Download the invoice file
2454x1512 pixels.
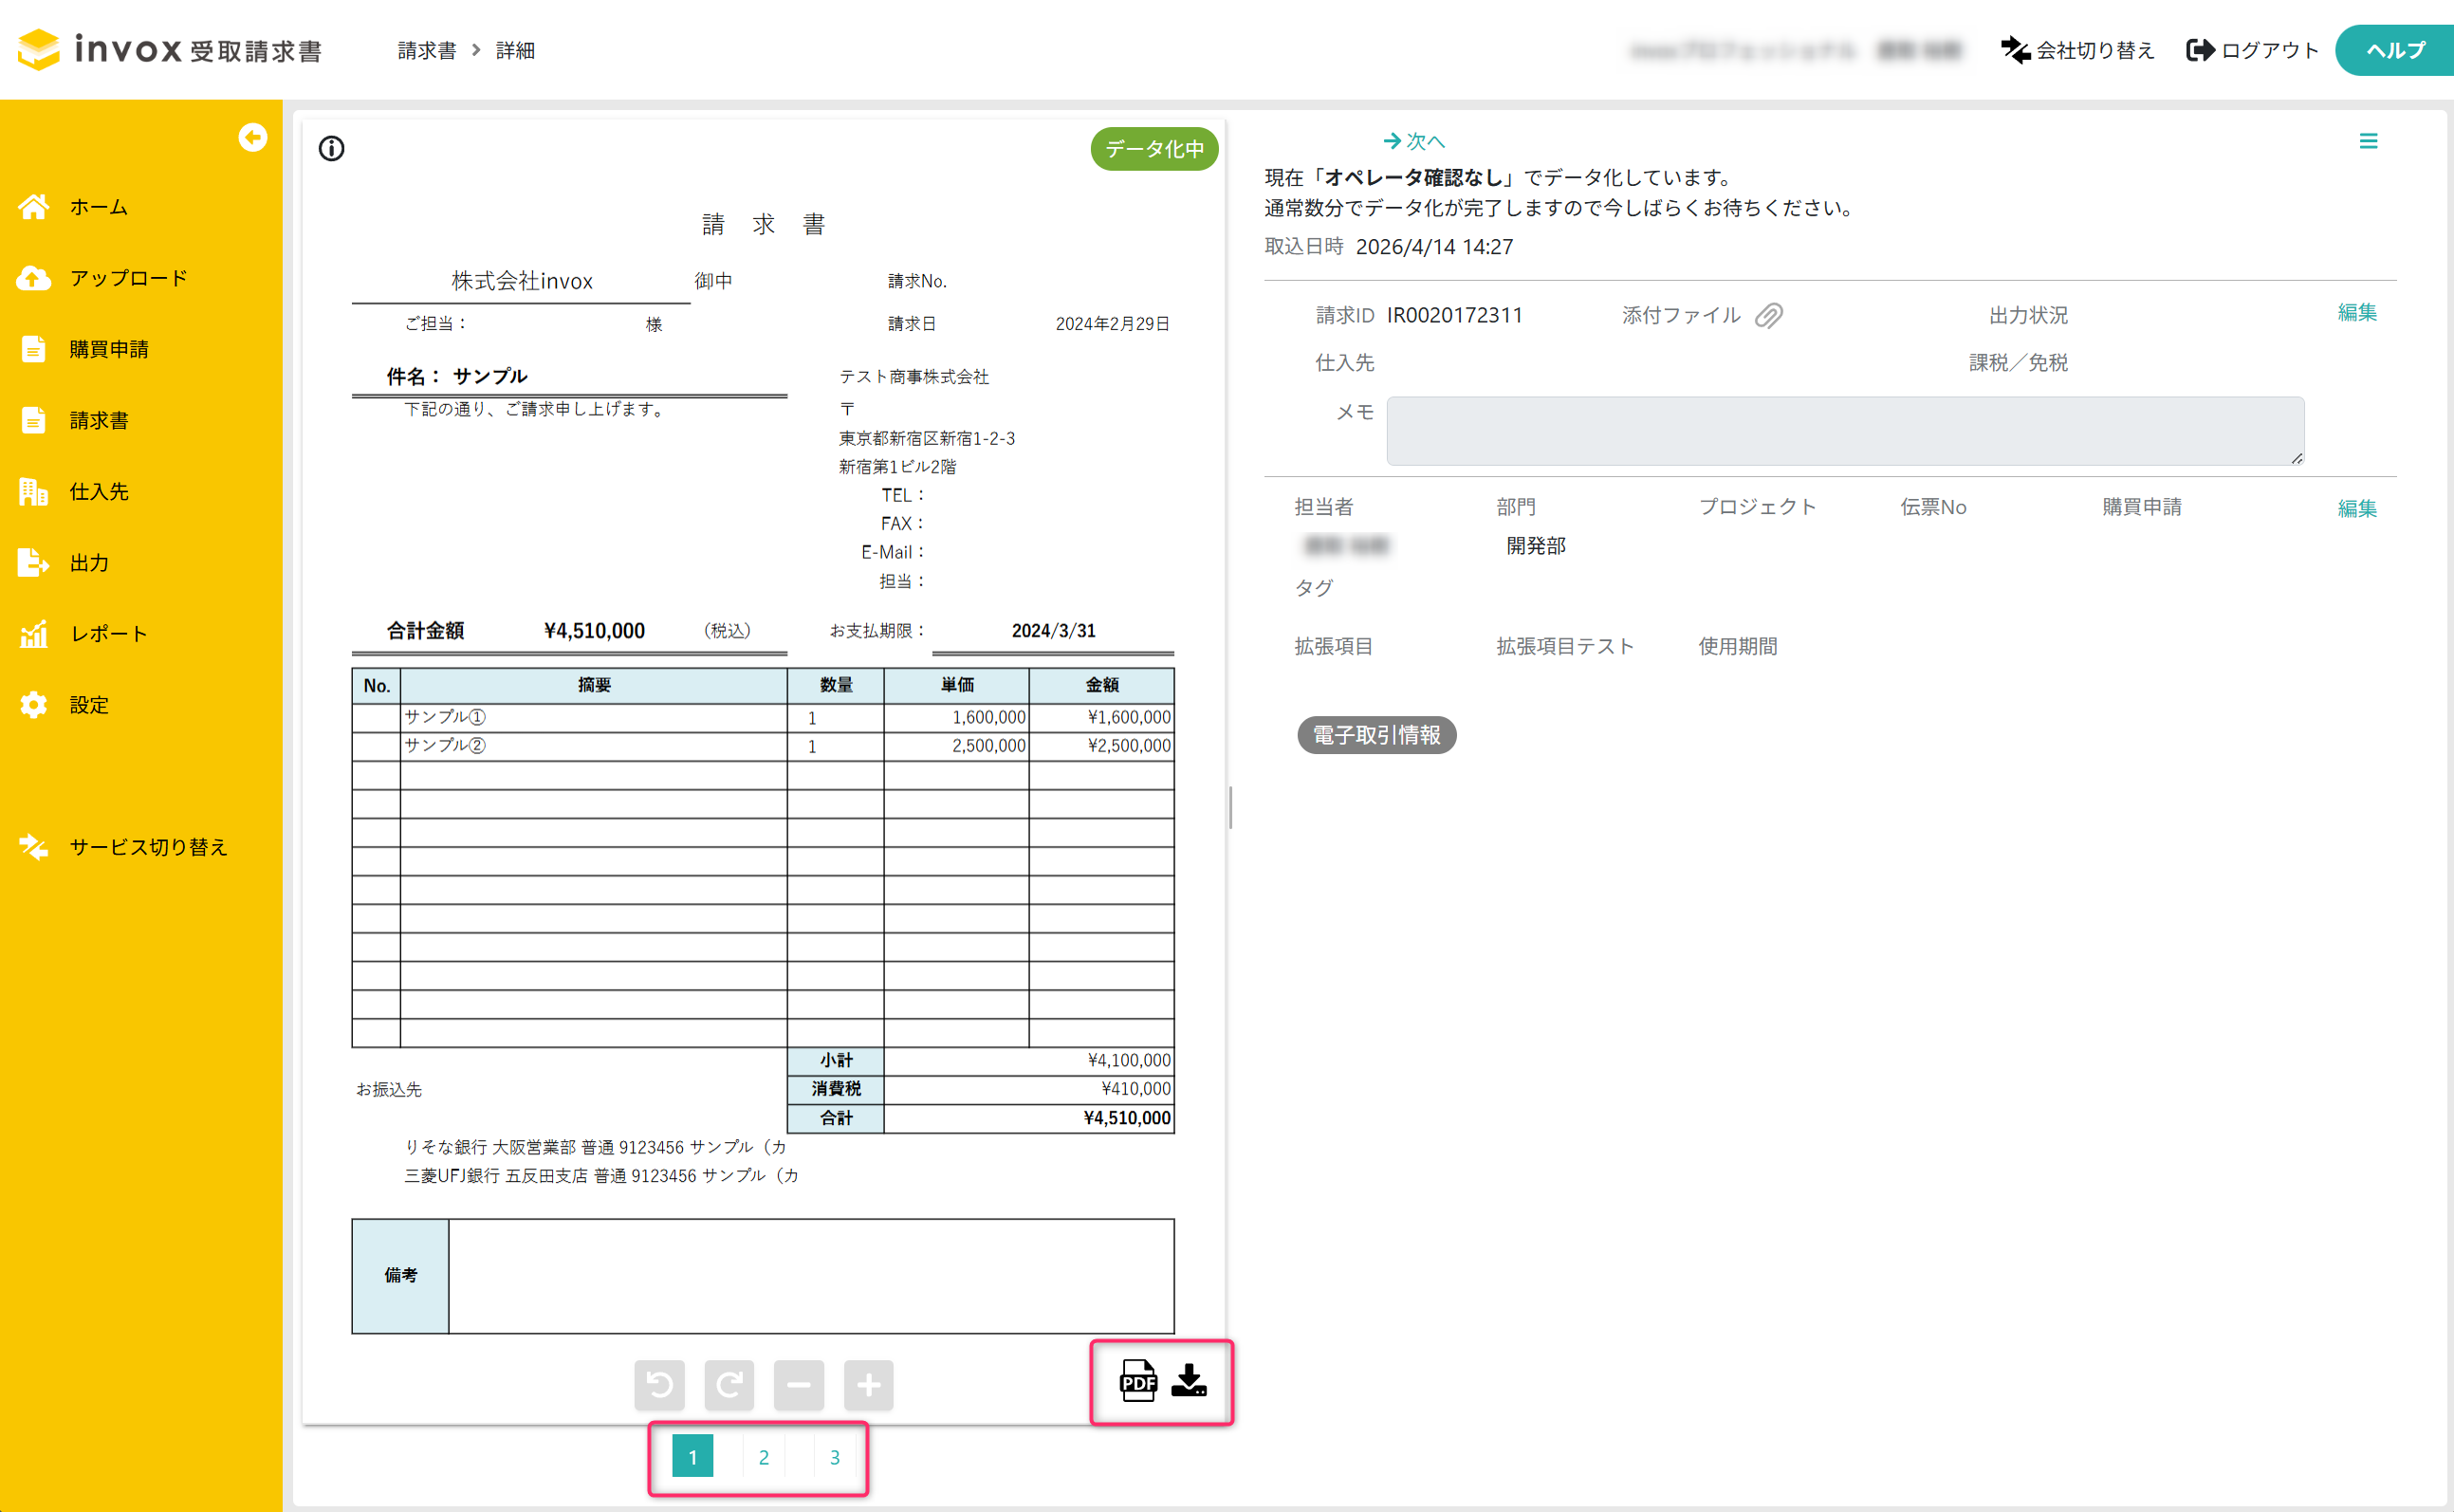1189,1381
